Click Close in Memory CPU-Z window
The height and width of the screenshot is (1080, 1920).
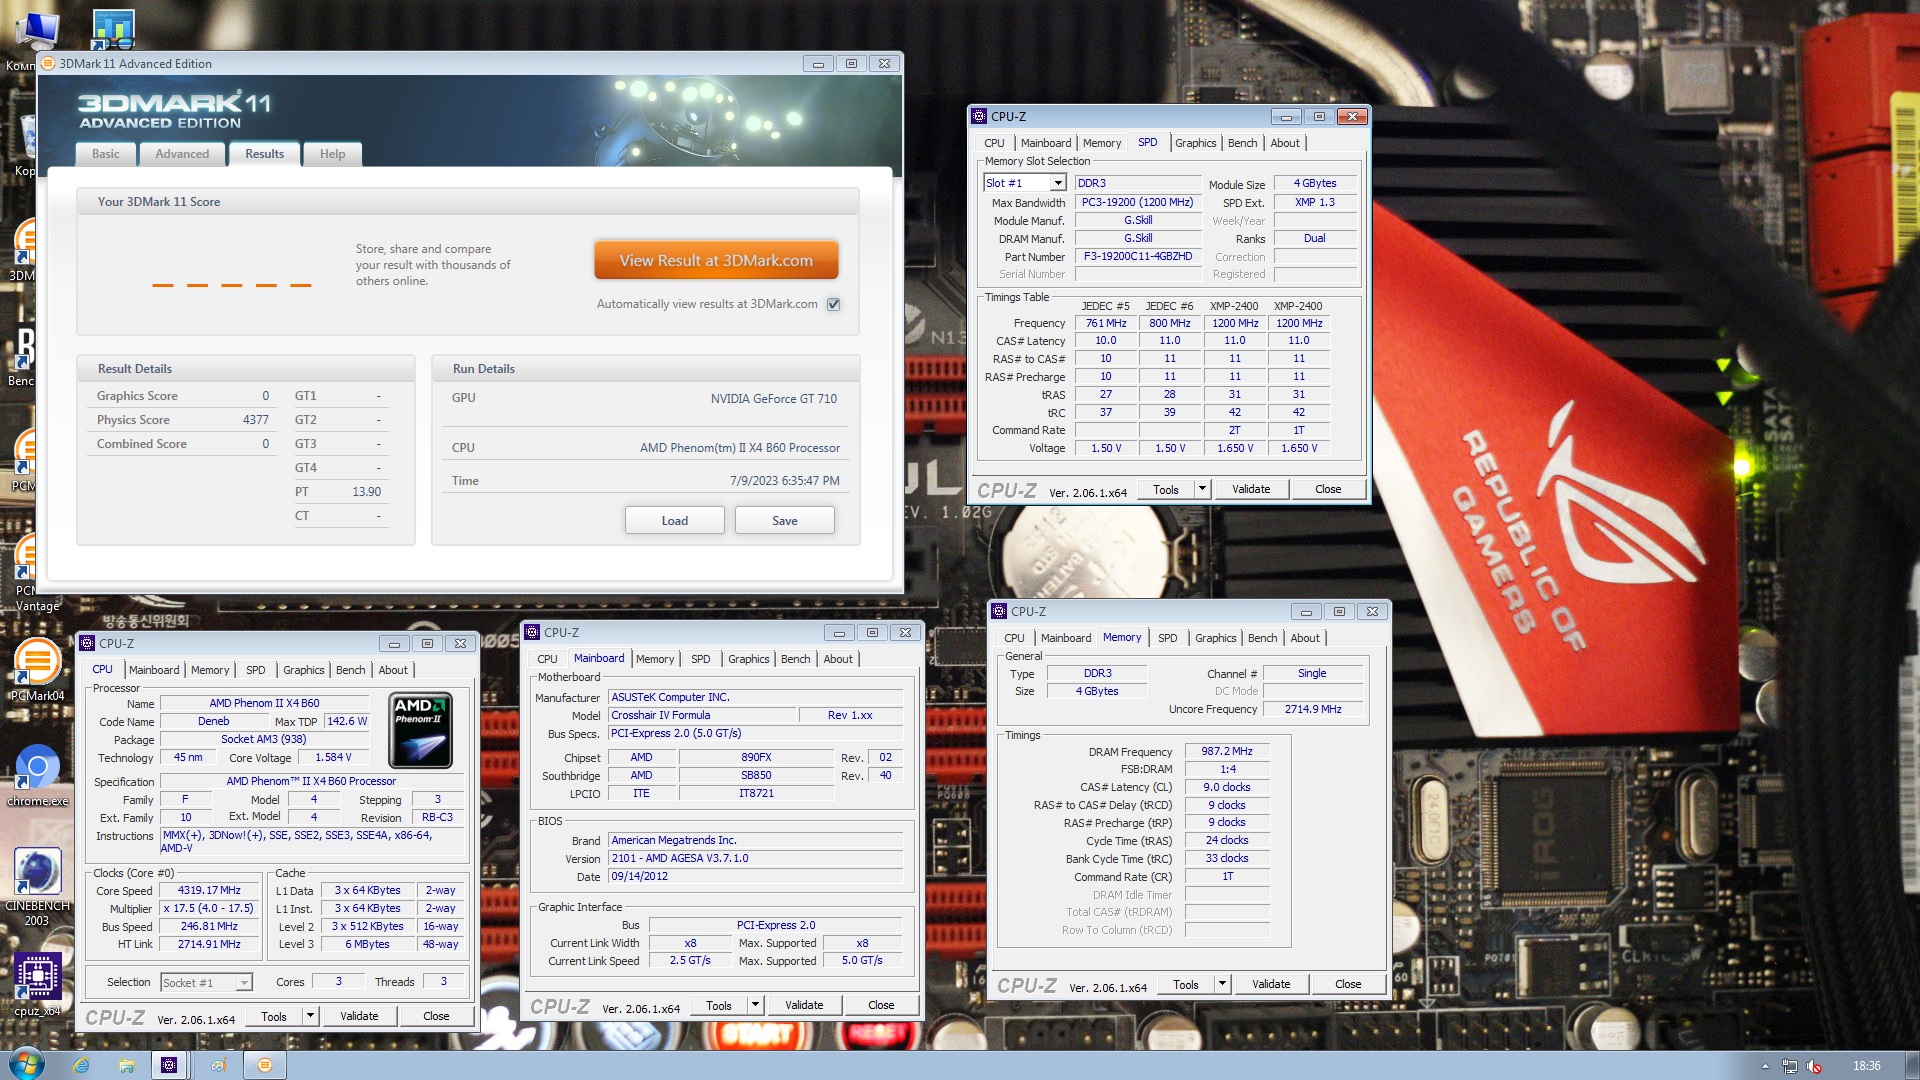pyautogui.click(x=1348, y=984)
